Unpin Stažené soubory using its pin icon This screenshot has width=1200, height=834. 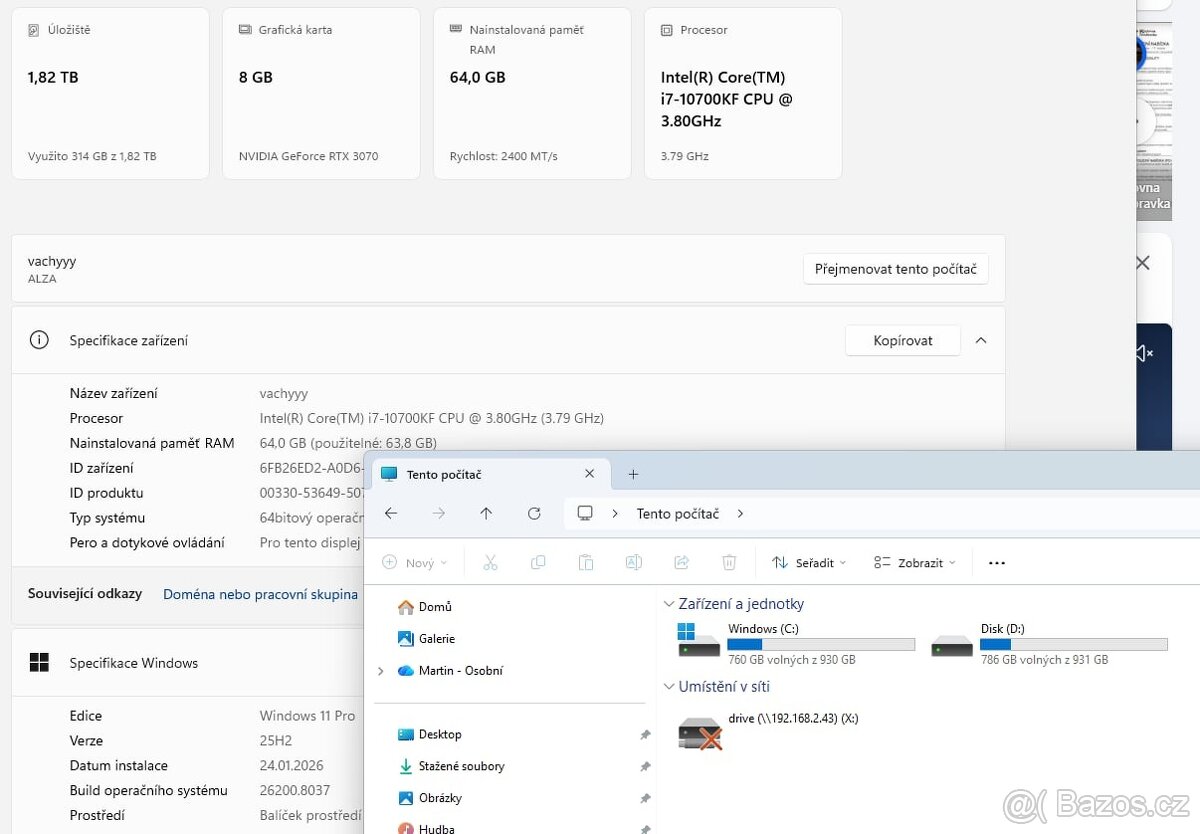tap(645, 767)
